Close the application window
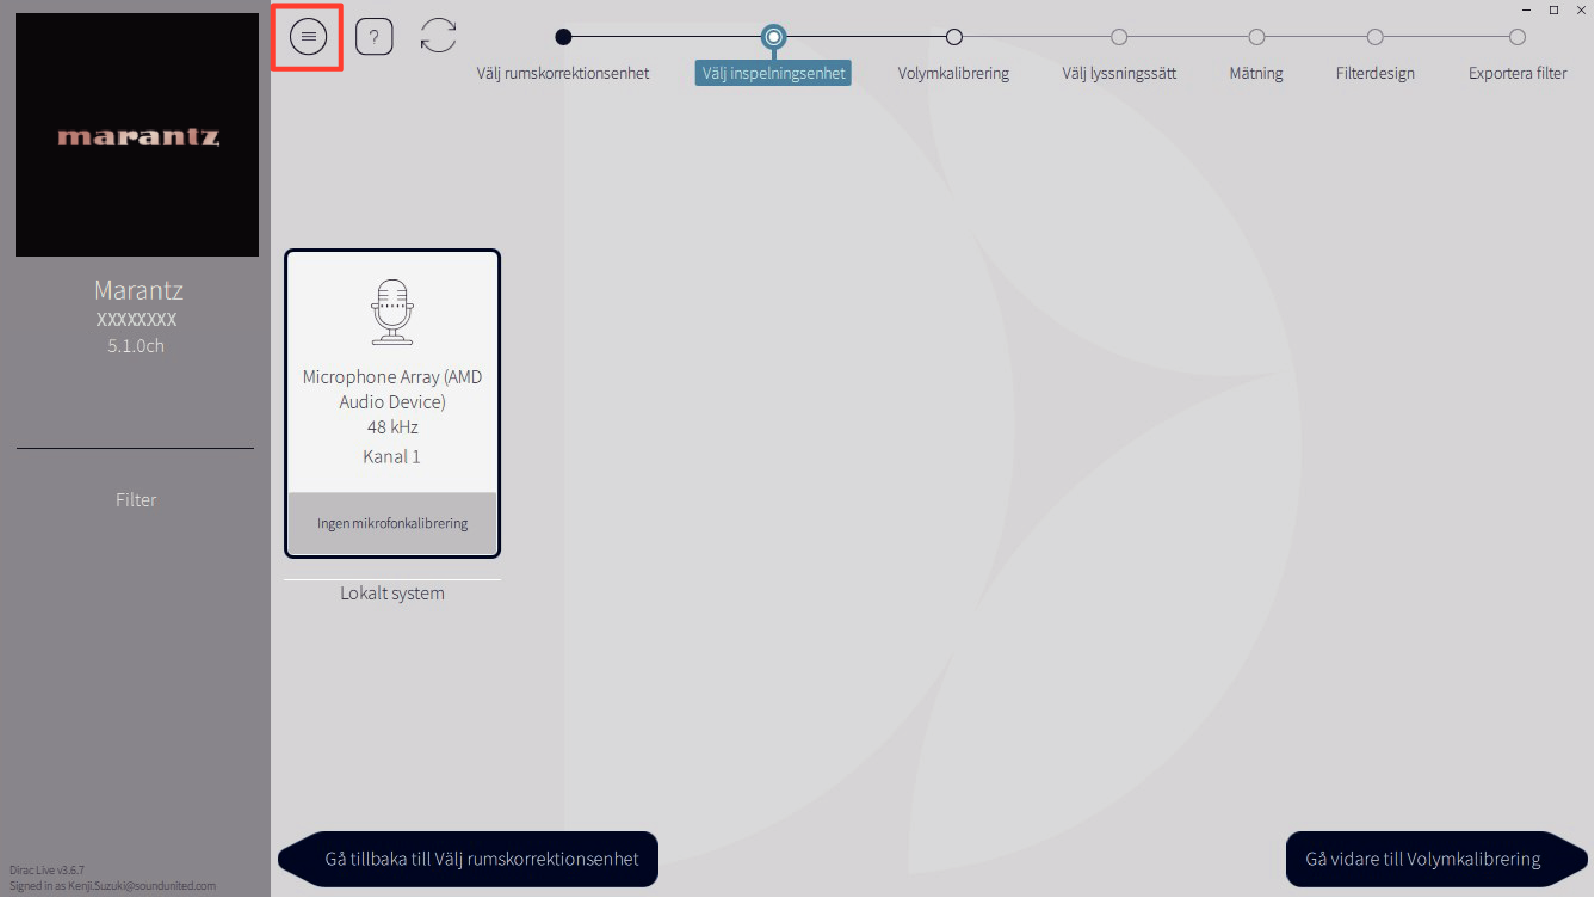The image size is (1594, 897). click(x=1581, y=10)
